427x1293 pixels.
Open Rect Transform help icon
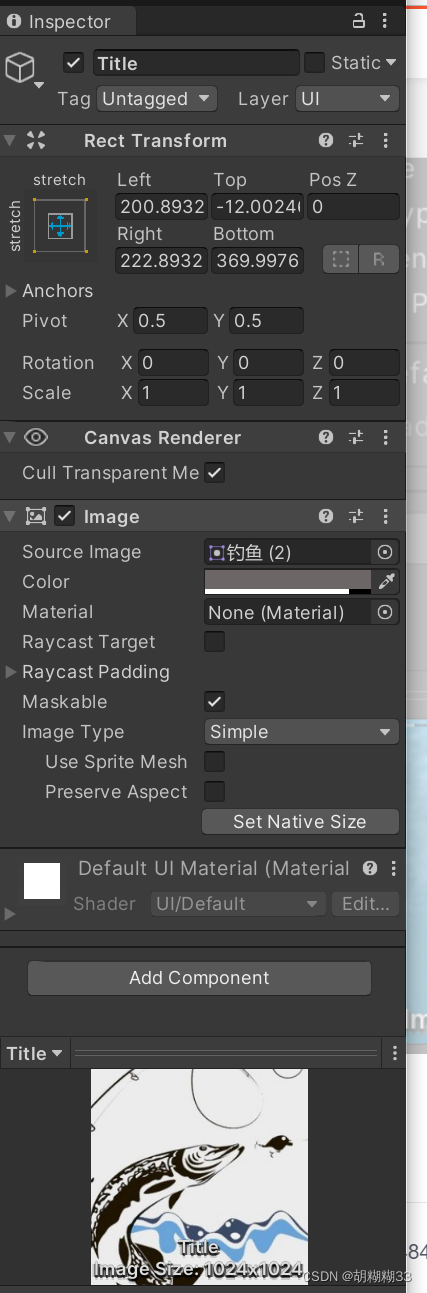(x=326, y=141)
